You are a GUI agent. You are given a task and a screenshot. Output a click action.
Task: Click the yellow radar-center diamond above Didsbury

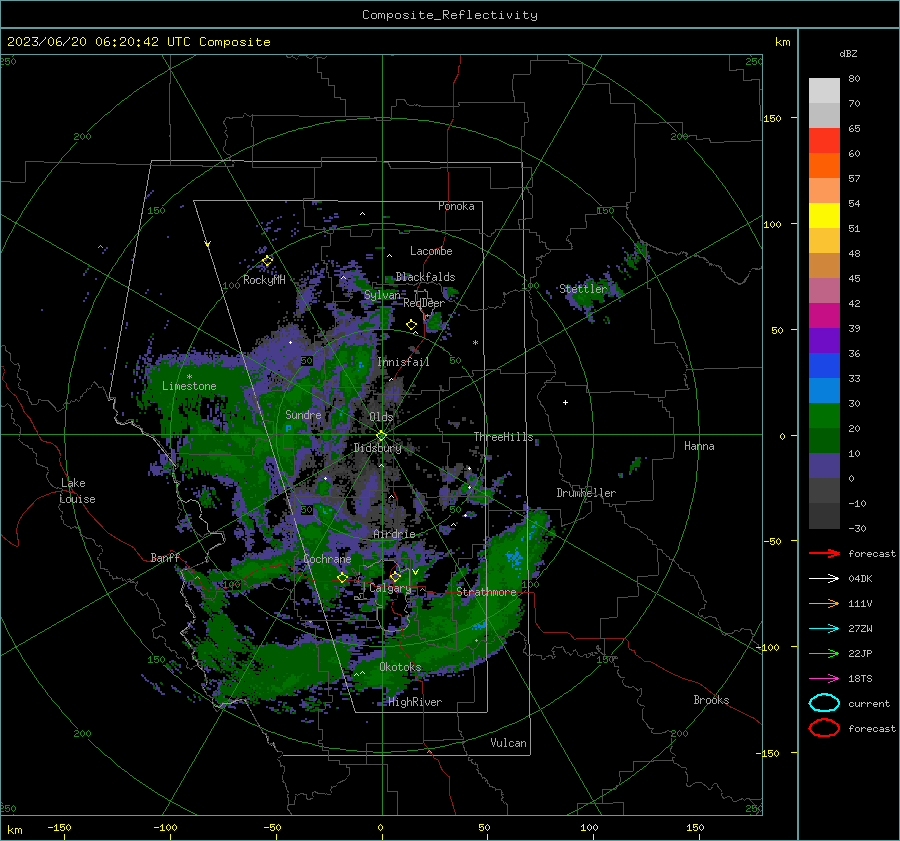tap(381, 436)
